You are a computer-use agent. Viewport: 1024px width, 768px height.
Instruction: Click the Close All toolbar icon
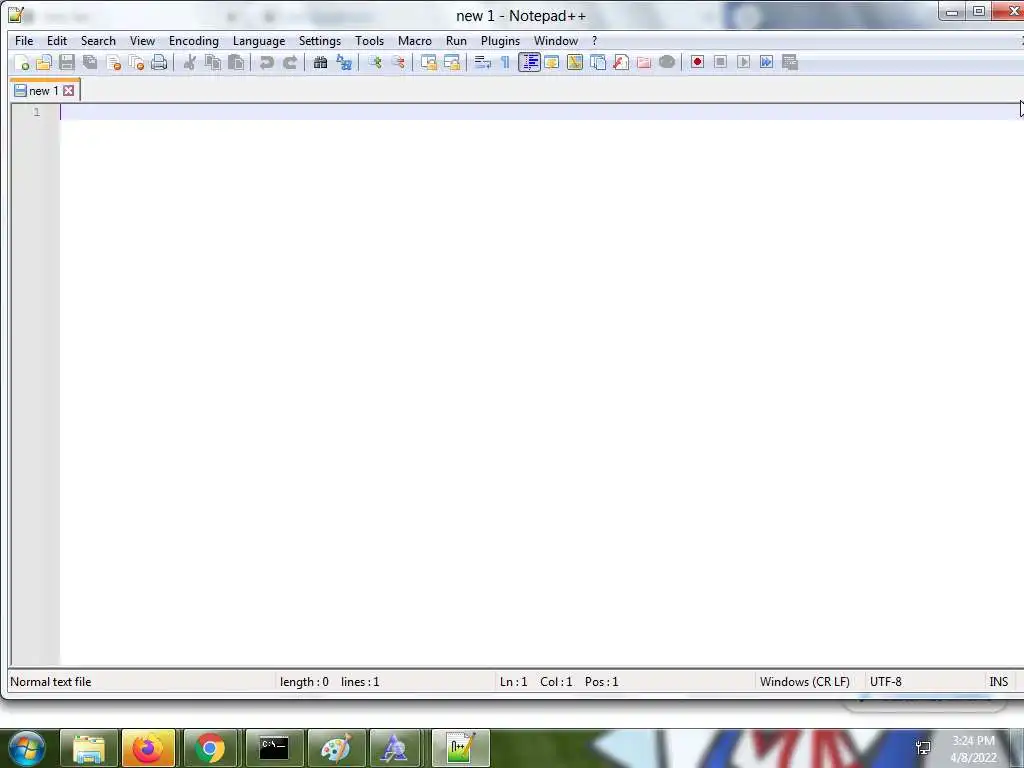(136, 63)
